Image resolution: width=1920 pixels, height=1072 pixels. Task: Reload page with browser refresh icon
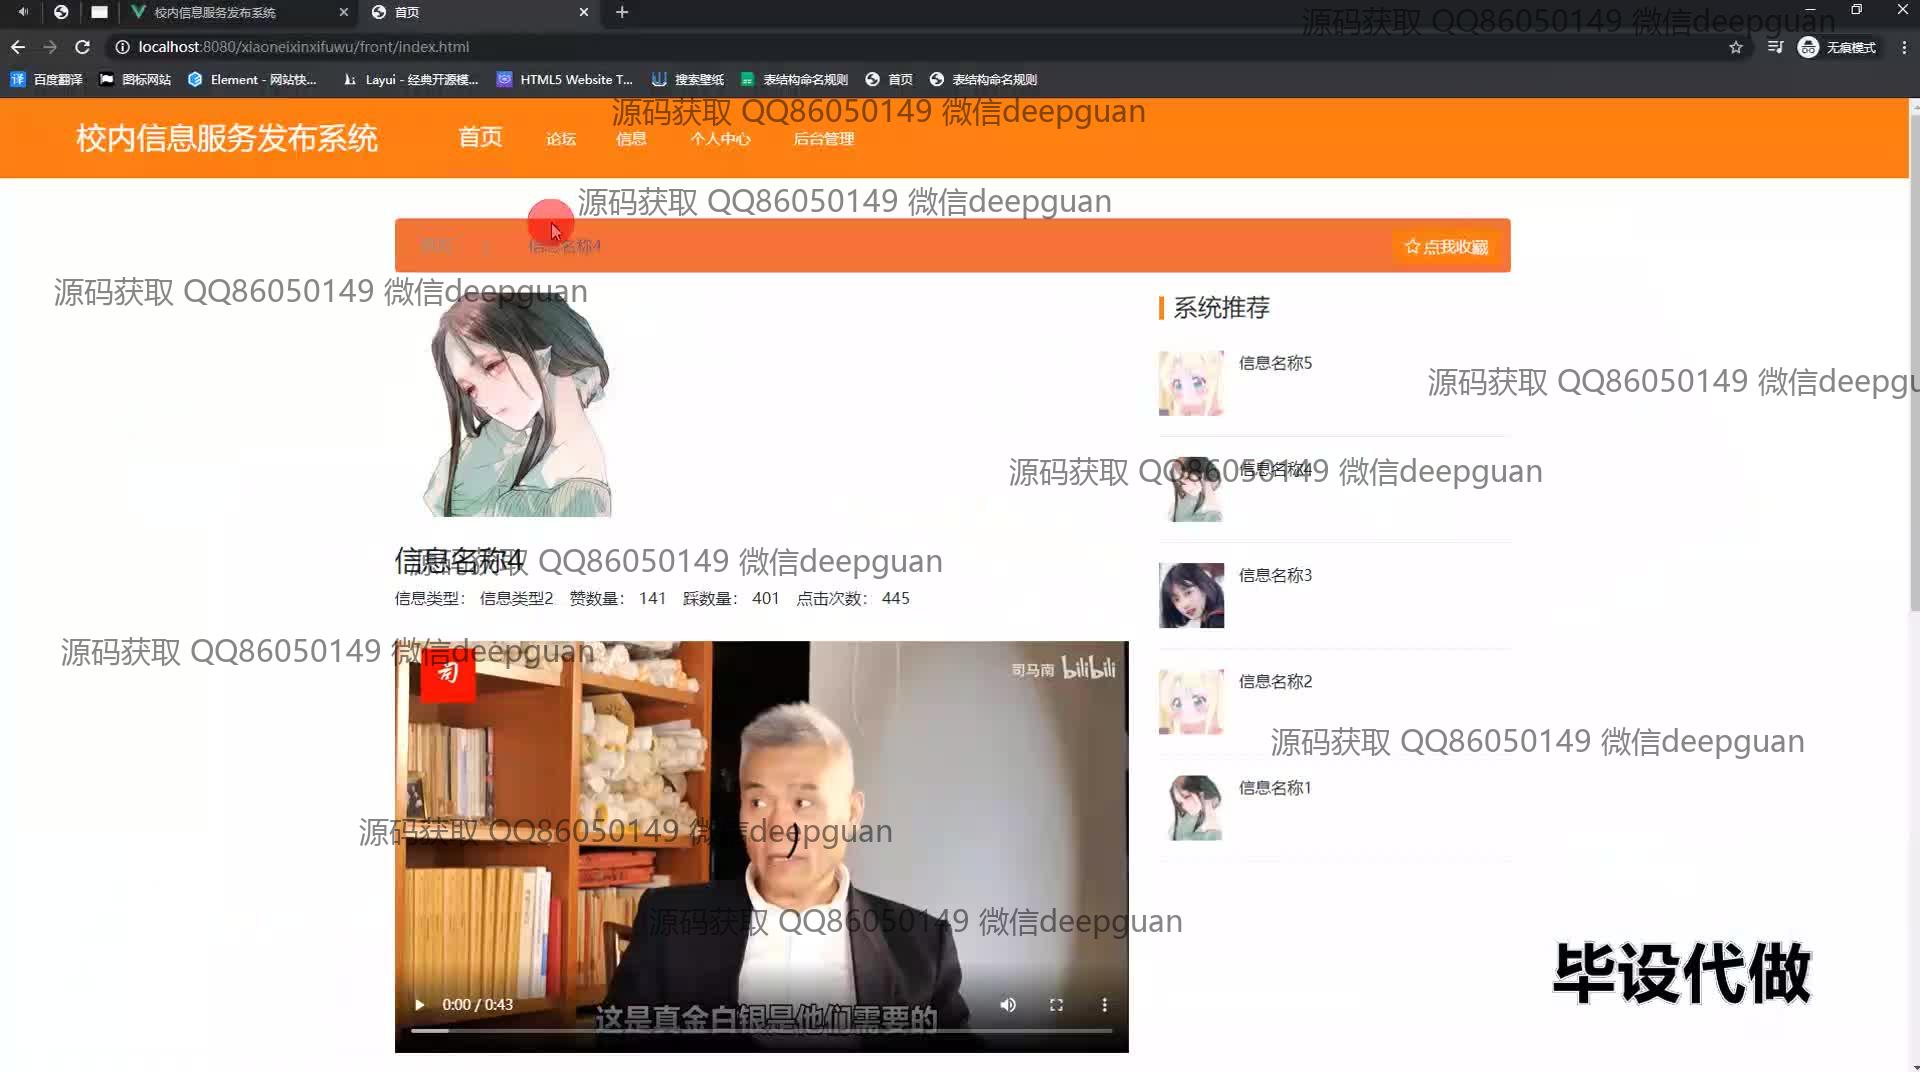[83, 47]
